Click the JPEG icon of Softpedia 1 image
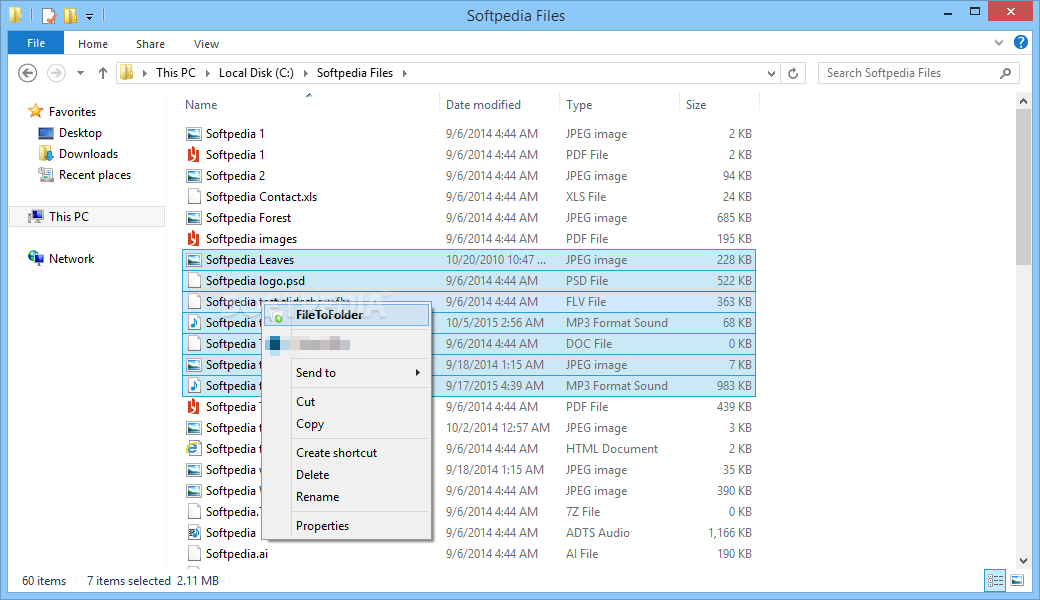1040x600 pixels. tap(194, 134)
